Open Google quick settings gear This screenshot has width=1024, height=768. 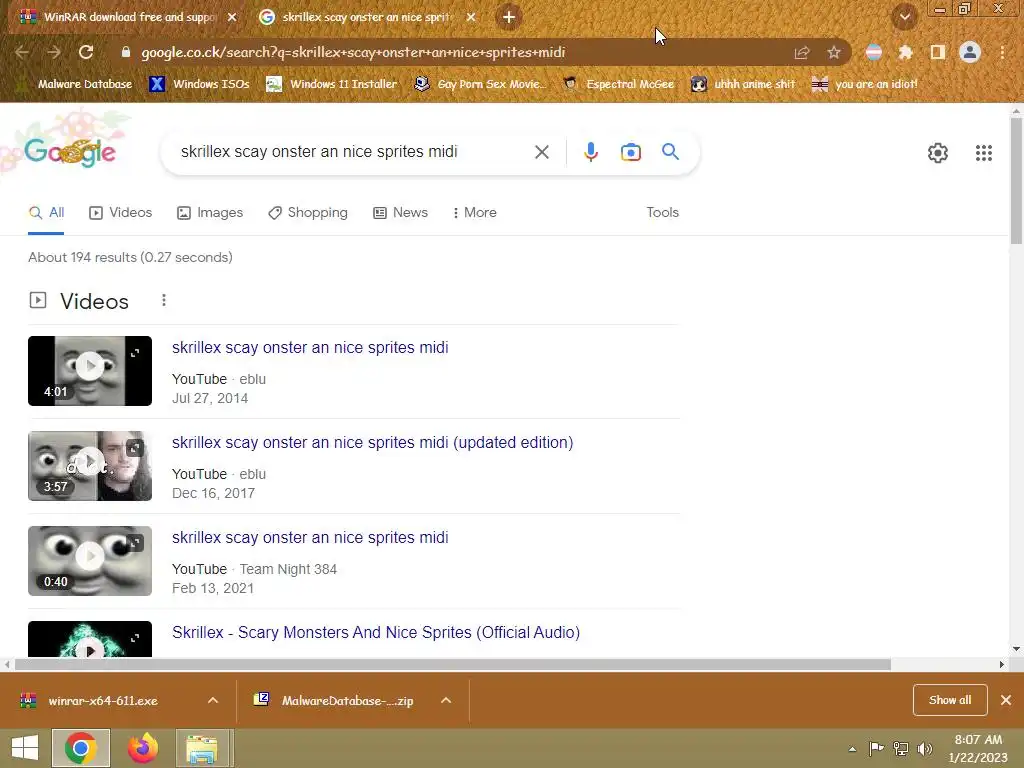pyautogui.click(x=938, y=153)
